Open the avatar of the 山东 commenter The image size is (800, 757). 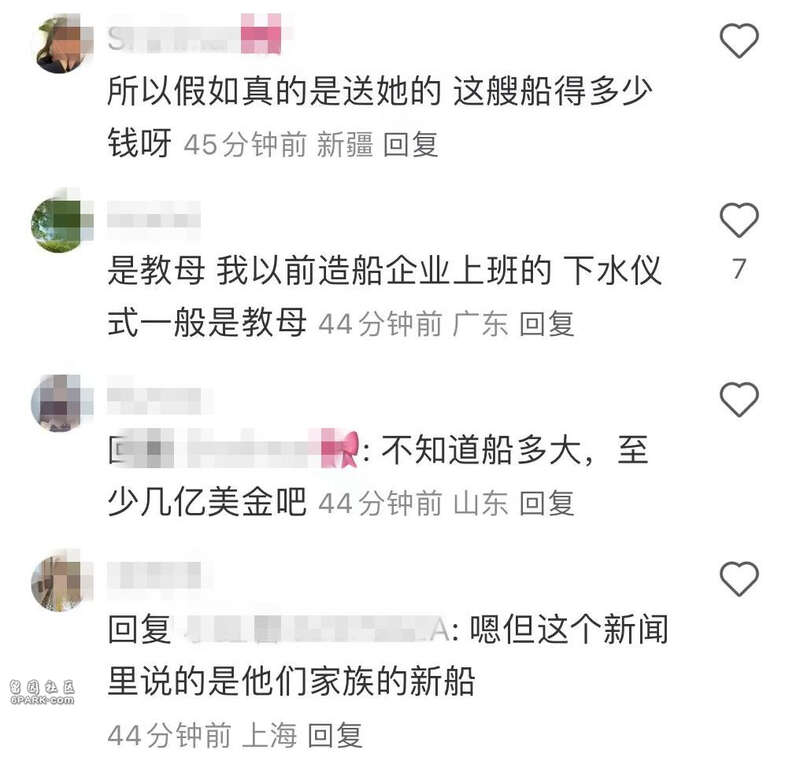click(x=60, y=403)
